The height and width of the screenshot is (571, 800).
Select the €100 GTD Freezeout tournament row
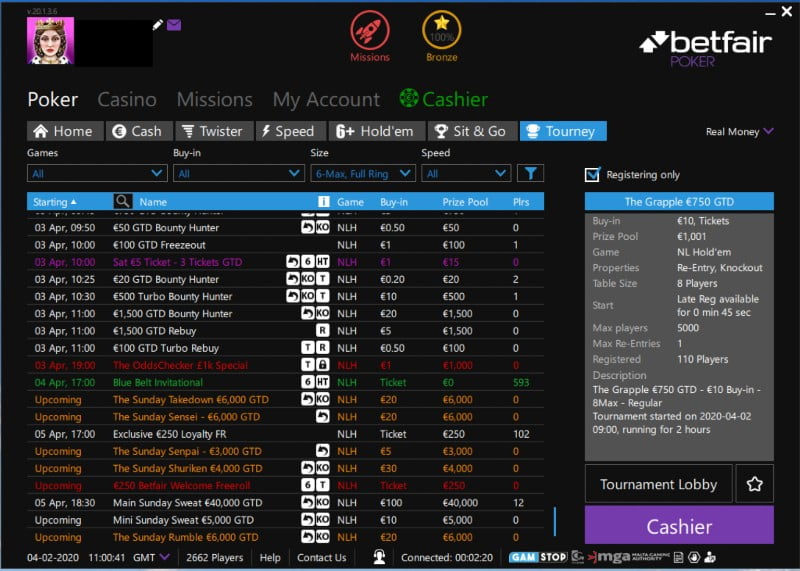(x=285, y=244)
